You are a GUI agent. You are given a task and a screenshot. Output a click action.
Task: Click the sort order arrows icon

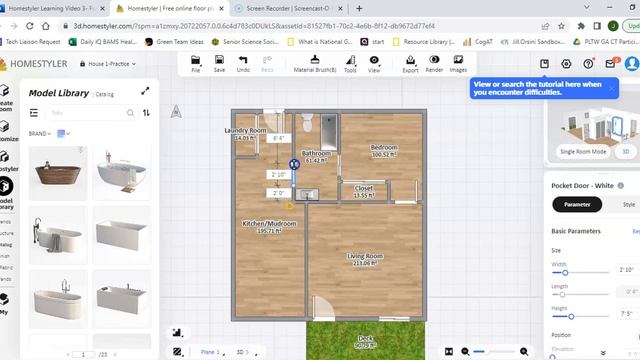click(146, 113)
